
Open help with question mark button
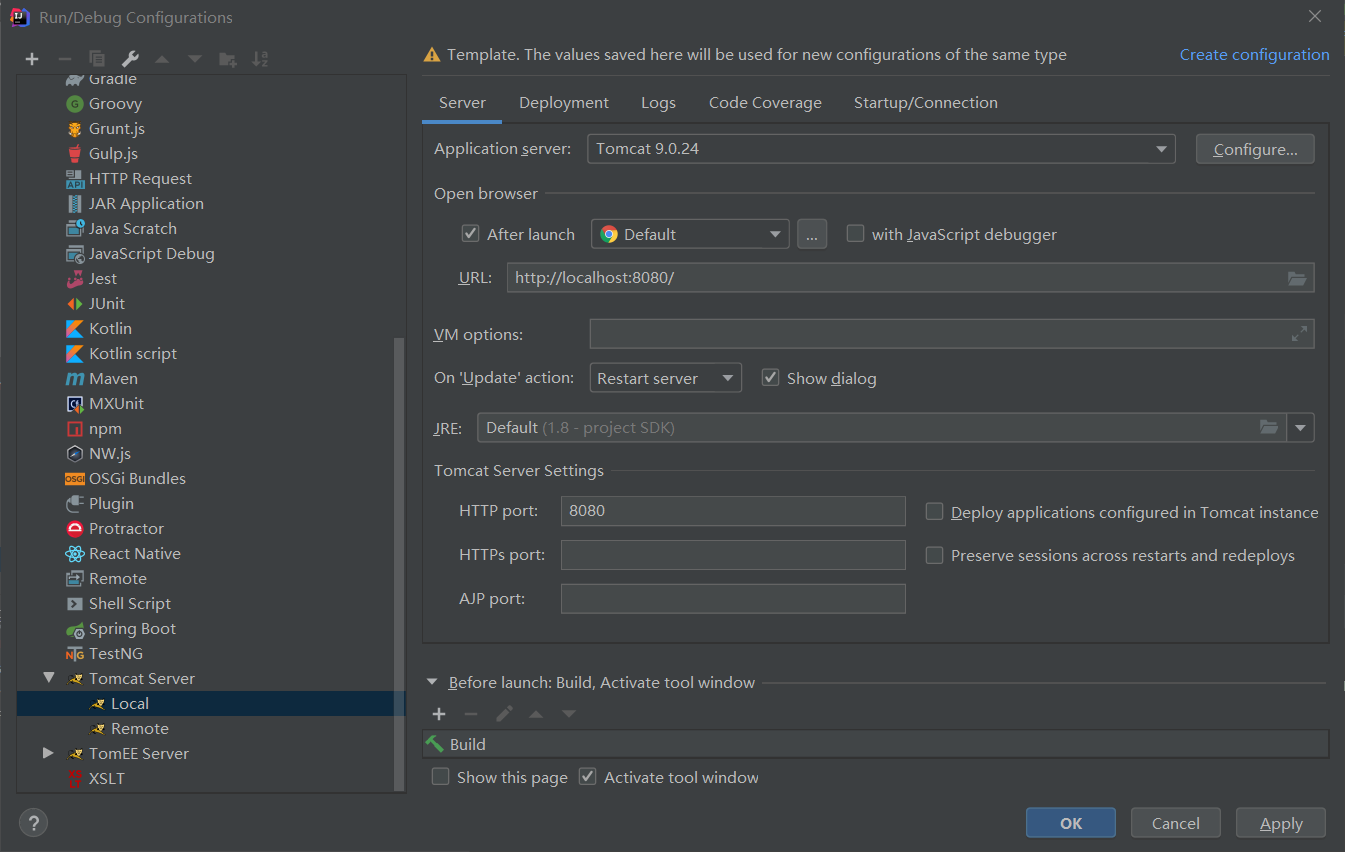pos(34,823)
